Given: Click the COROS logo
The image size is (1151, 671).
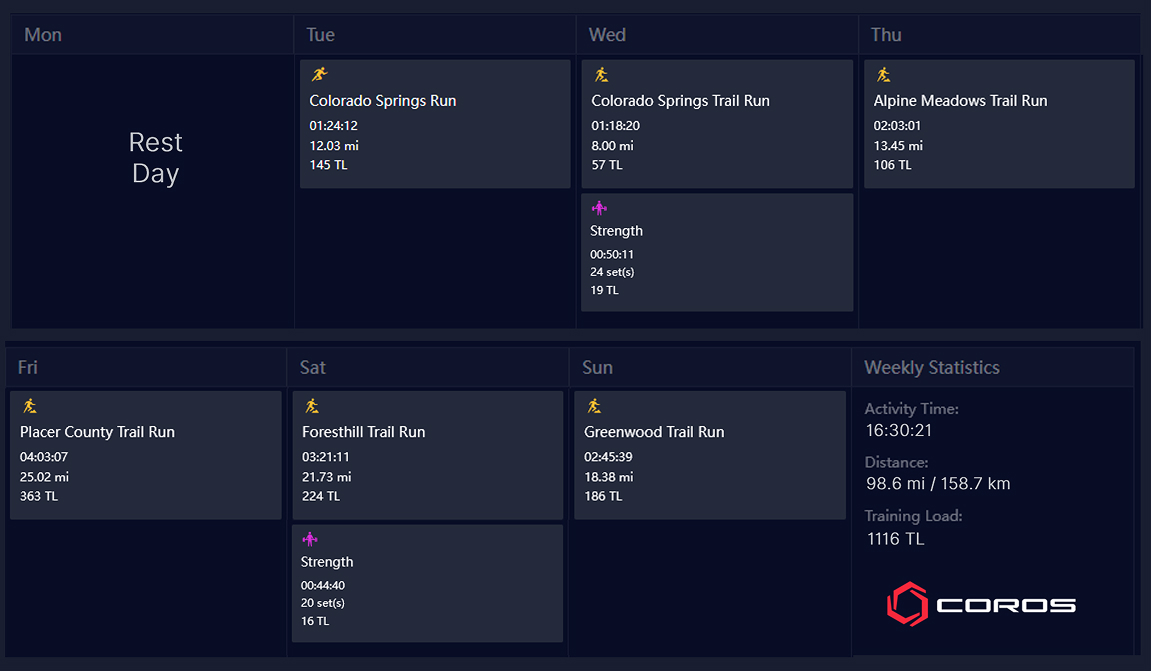Looking at the screenshot, I should pos(981,604).
